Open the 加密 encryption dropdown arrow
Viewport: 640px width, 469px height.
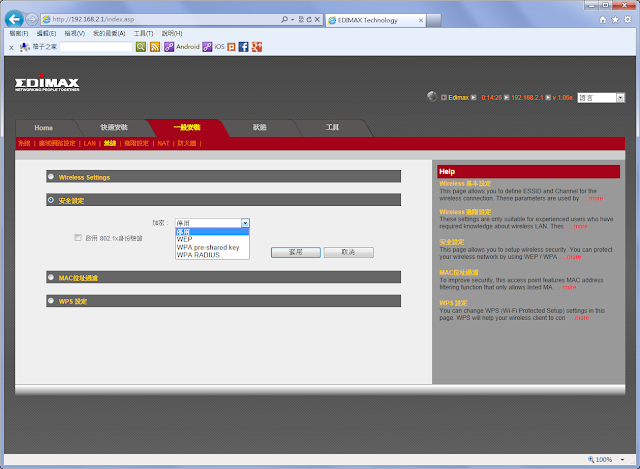pyautogui.click(x=245, y=223)
